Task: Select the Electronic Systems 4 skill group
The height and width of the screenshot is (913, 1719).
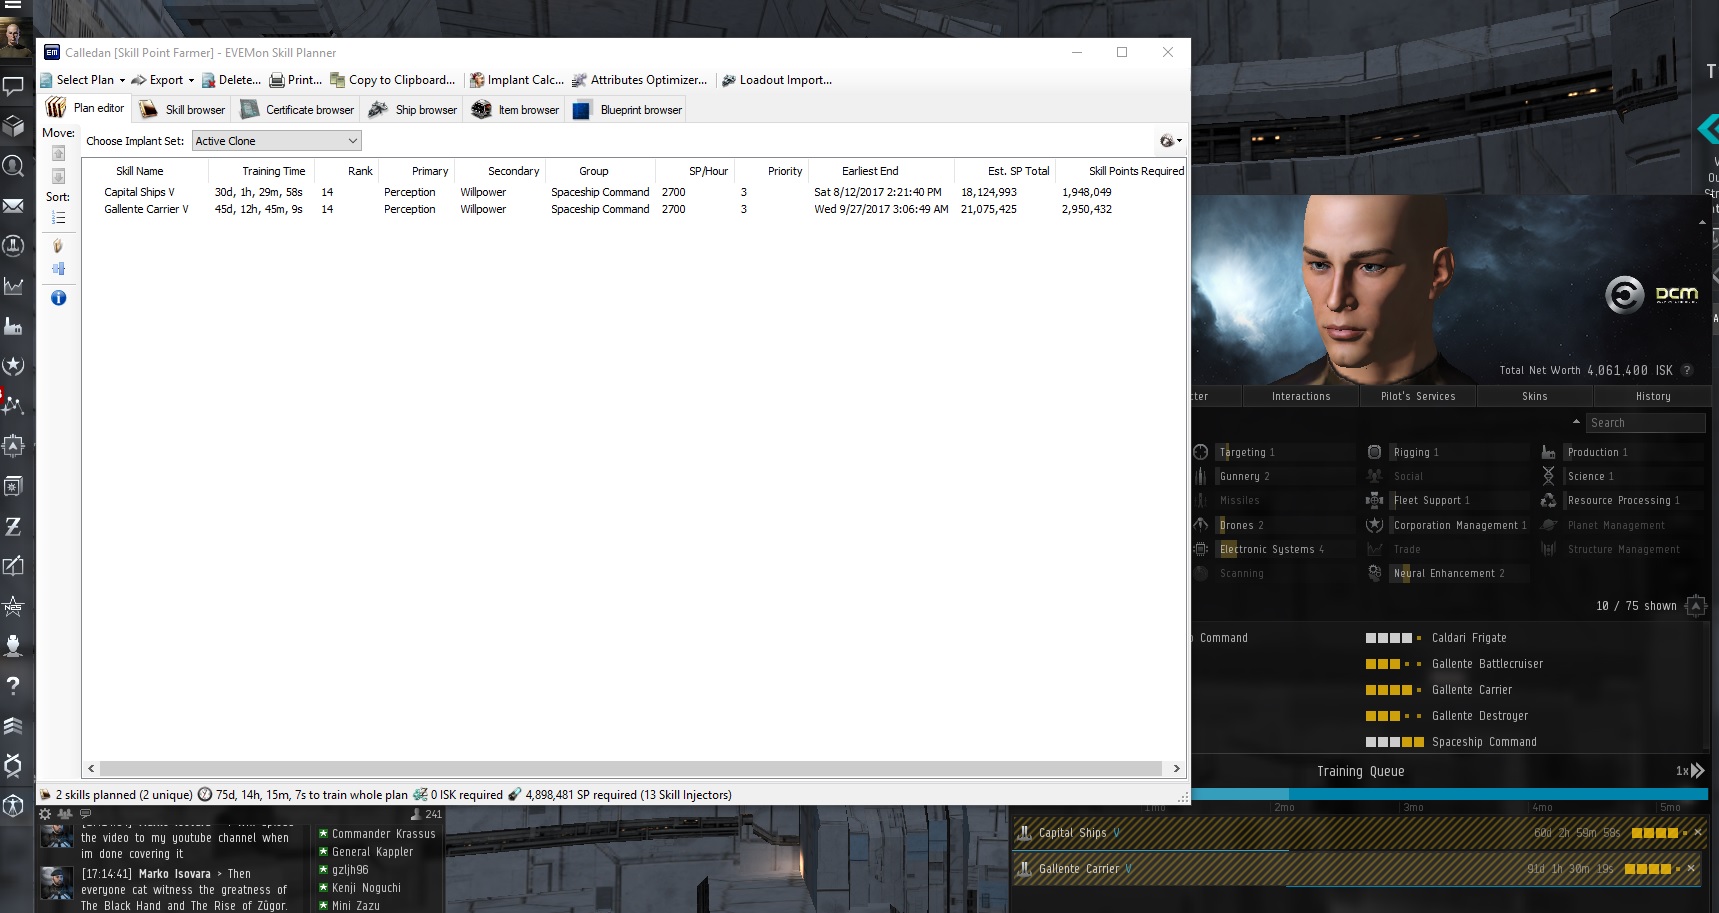Action: click(1273, 549)
